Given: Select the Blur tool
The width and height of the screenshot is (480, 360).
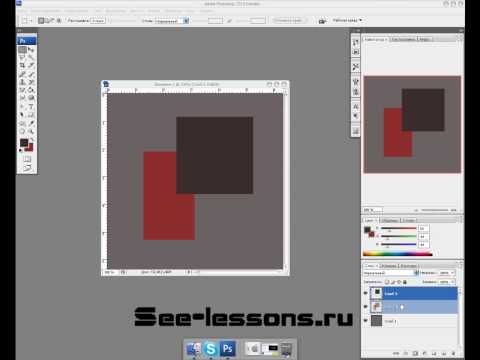Looking at the screenshot, I should (x=22, y=98).
